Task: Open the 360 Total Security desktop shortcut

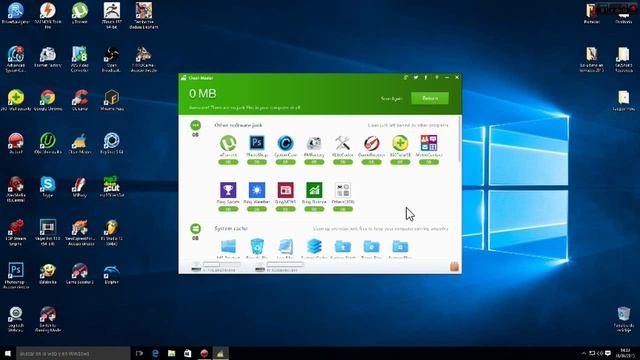Action: click(16, 98)
